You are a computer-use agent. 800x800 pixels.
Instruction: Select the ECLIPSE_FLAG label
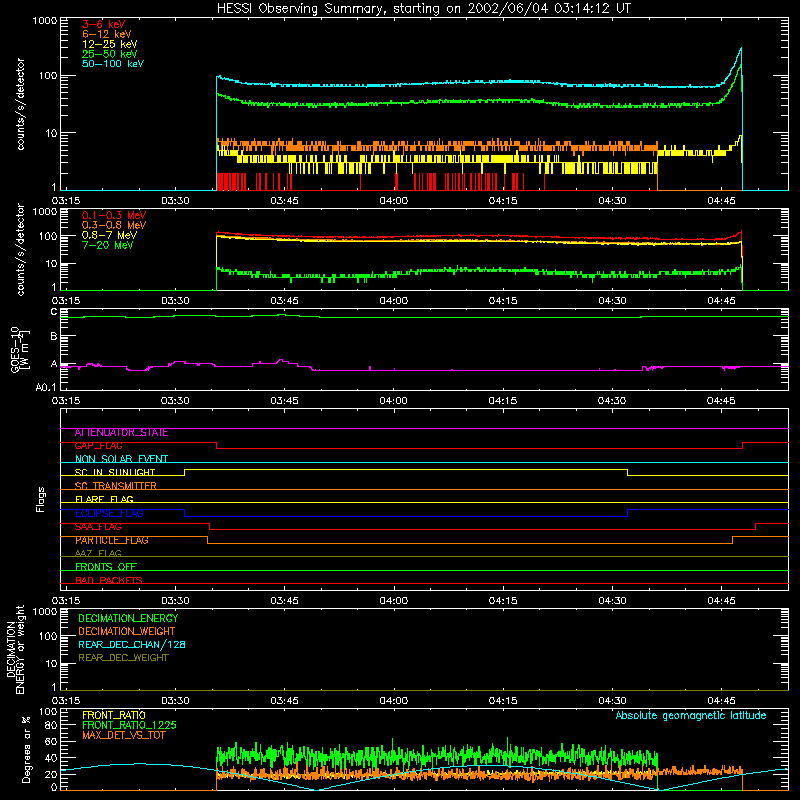[109, 513]
